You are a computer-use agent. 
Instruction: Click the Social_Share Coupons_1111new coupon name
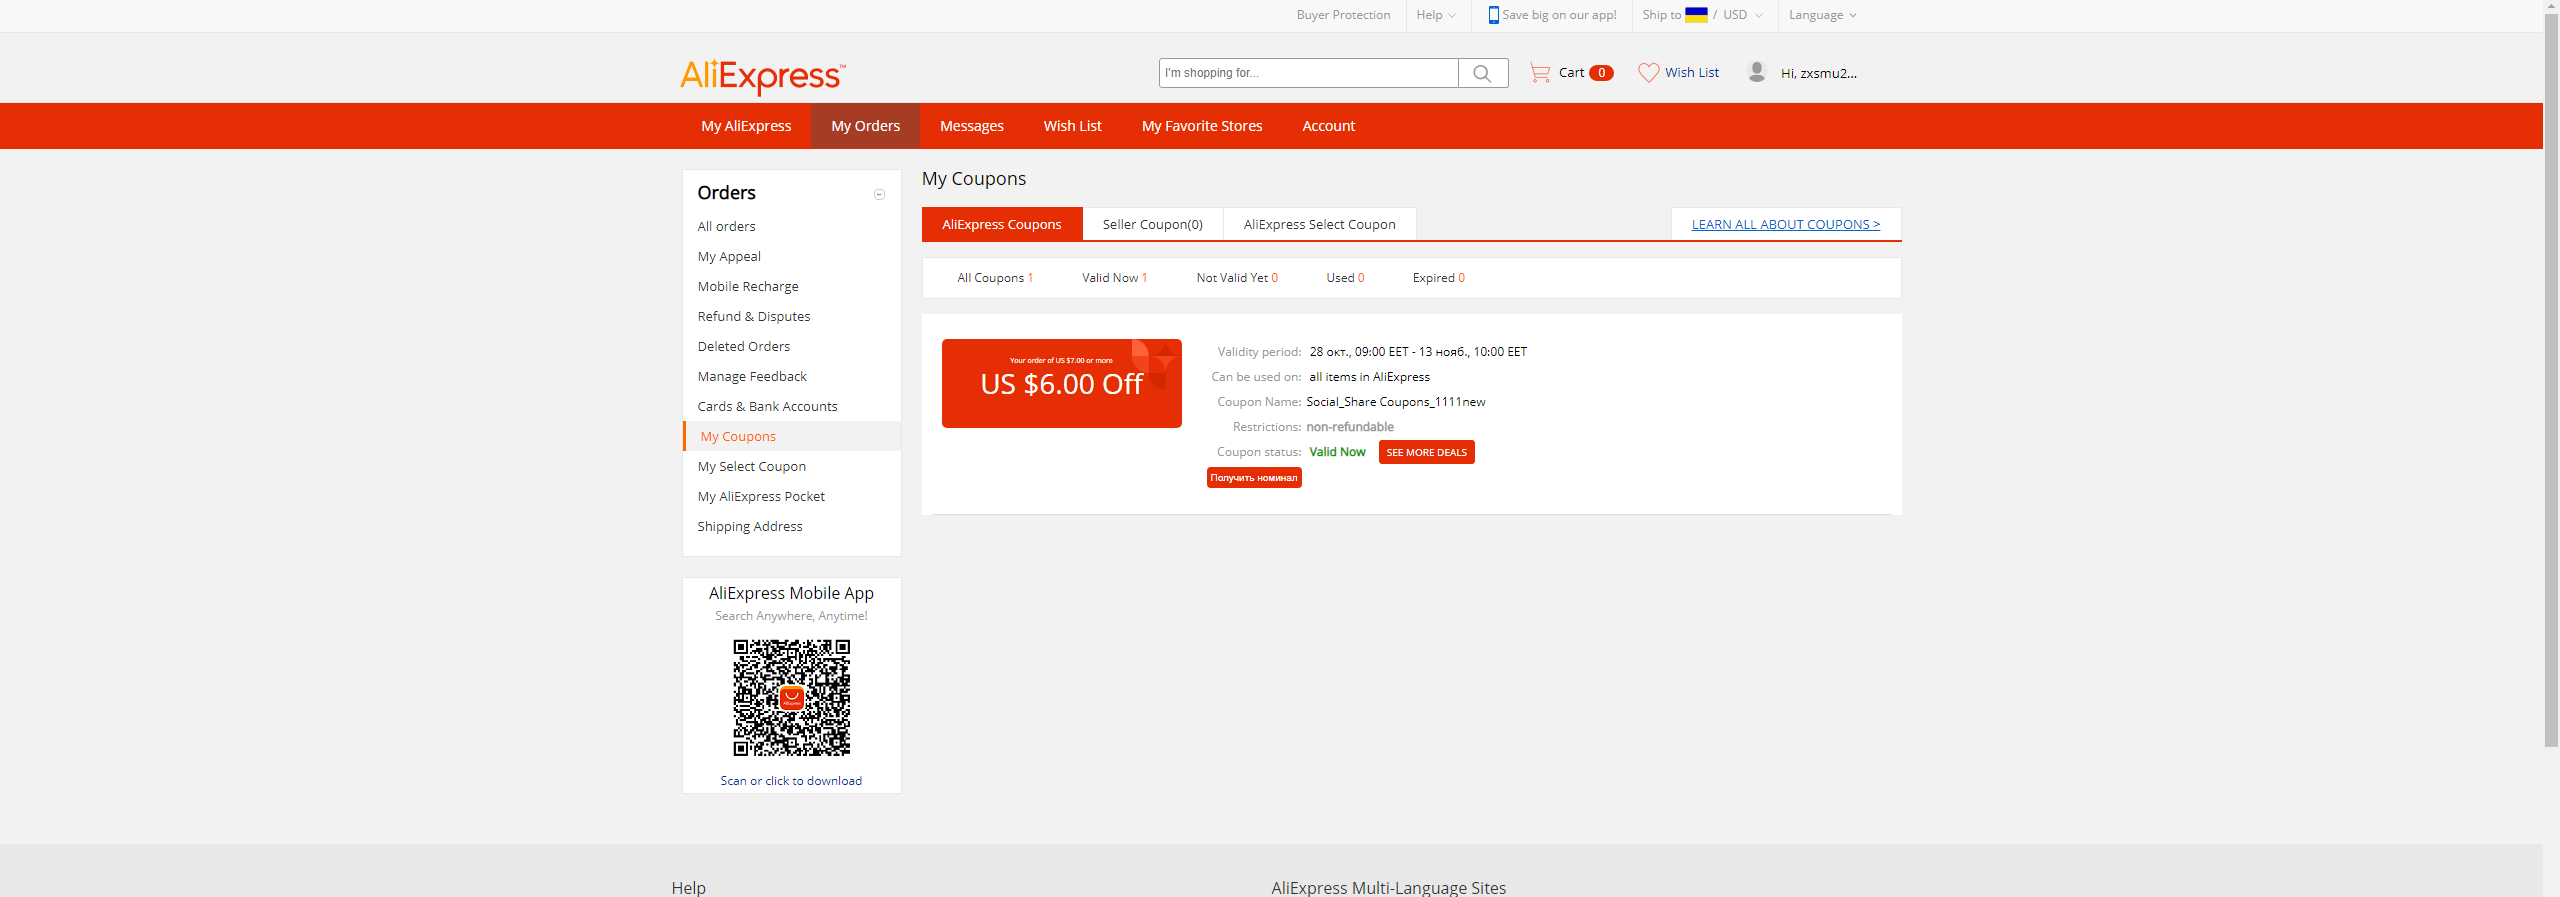tap(1396, 402)
